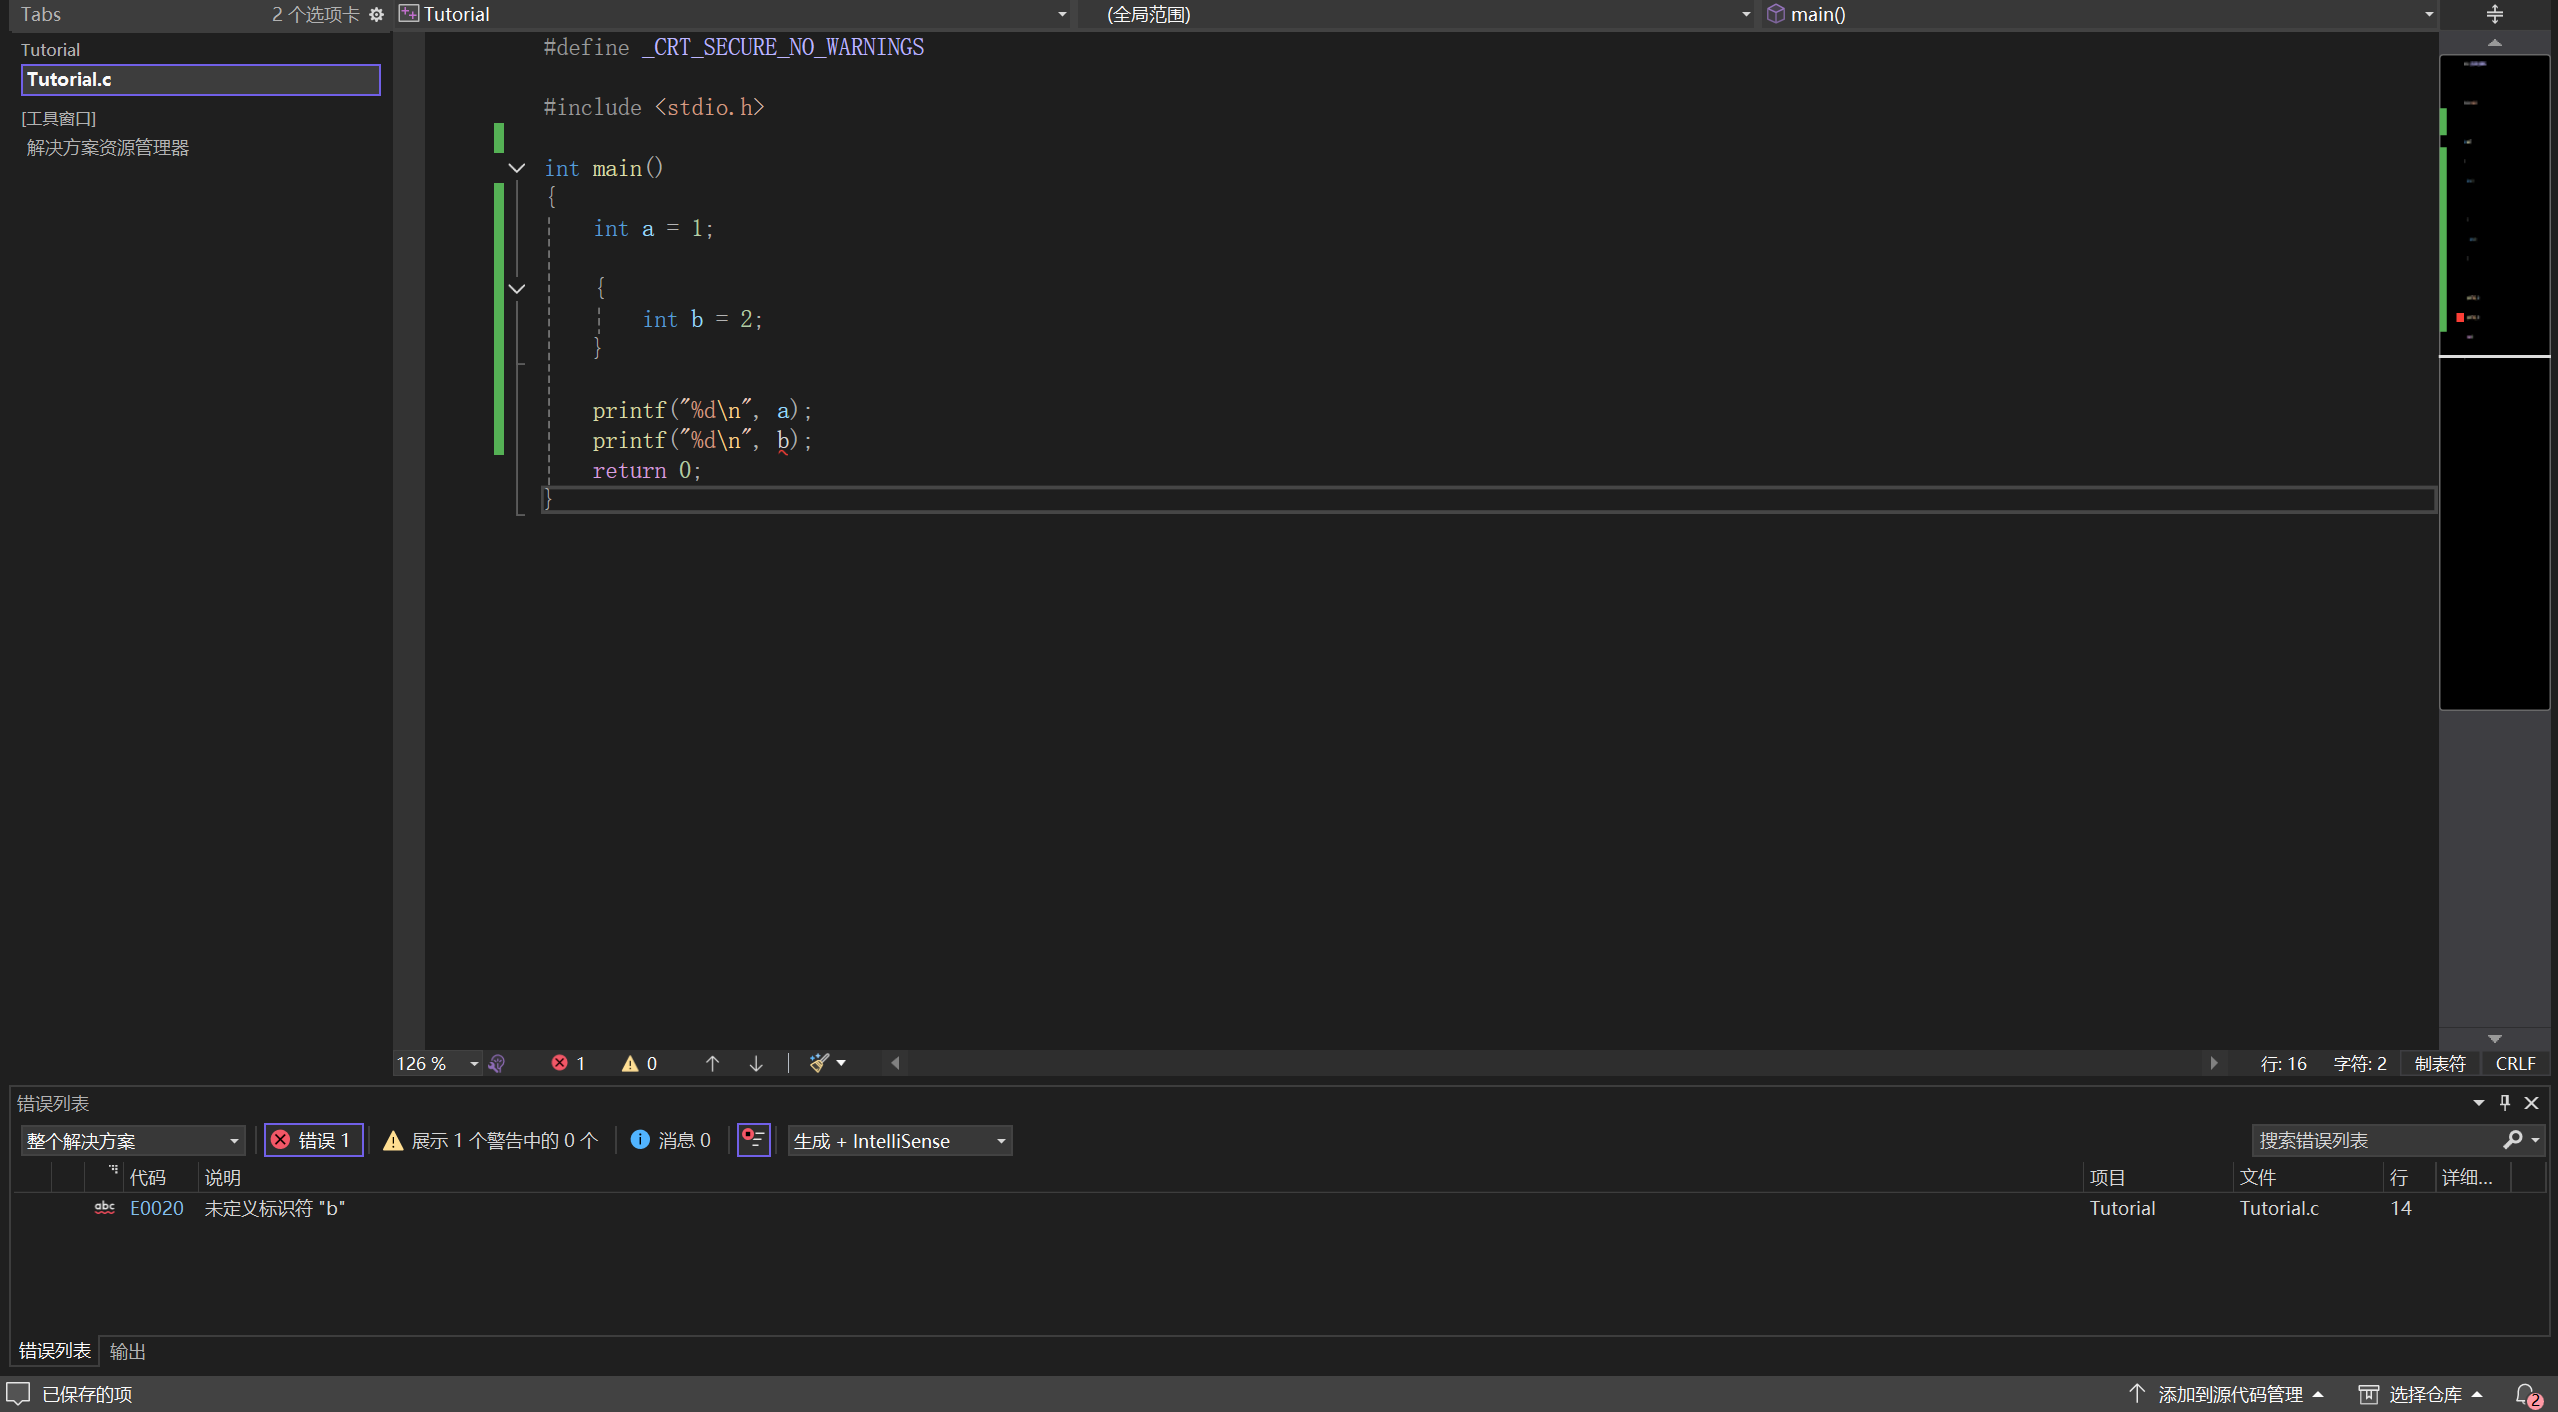Click the underlined b in the second printf

[783, 440]
